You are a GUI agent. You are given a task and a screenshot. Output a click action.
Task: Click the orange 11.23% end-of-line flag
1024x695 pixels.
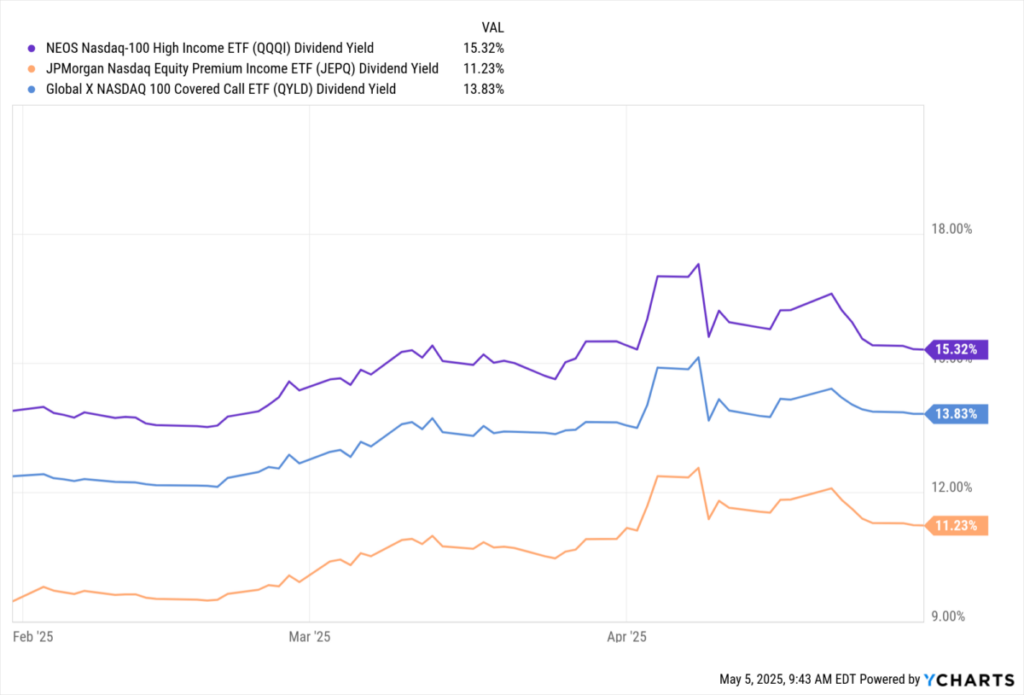[x=957, y=525]
